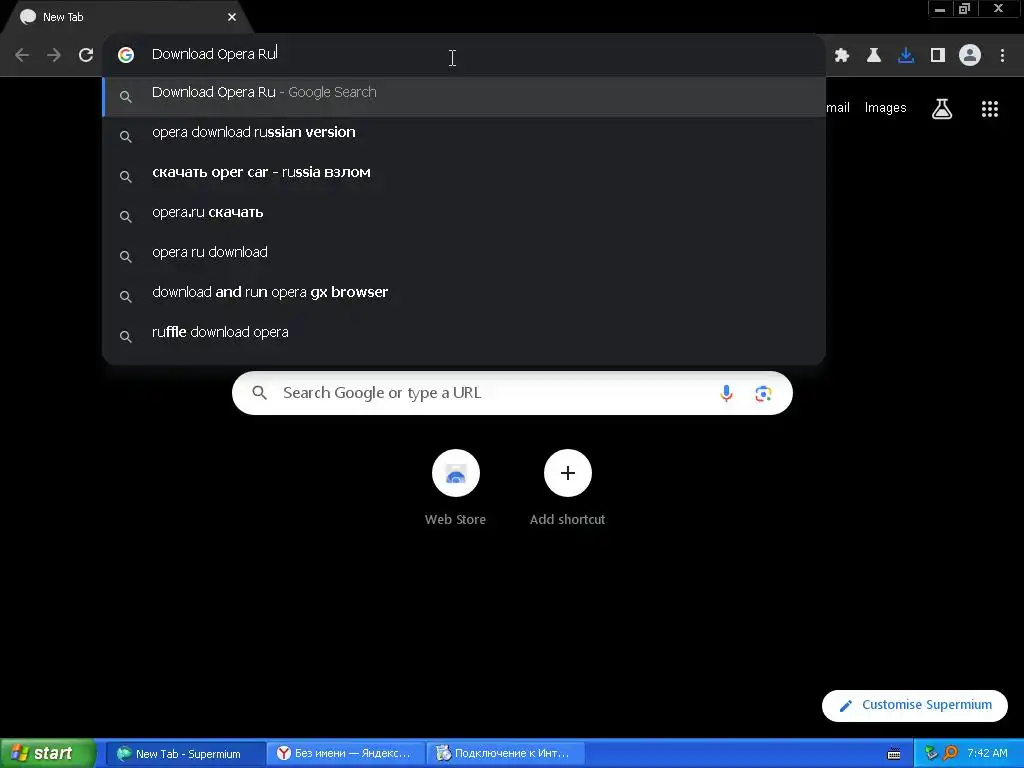Open the profile avatar menu
The height and width of the screenshot is (768, 1024).
[970, 56]
